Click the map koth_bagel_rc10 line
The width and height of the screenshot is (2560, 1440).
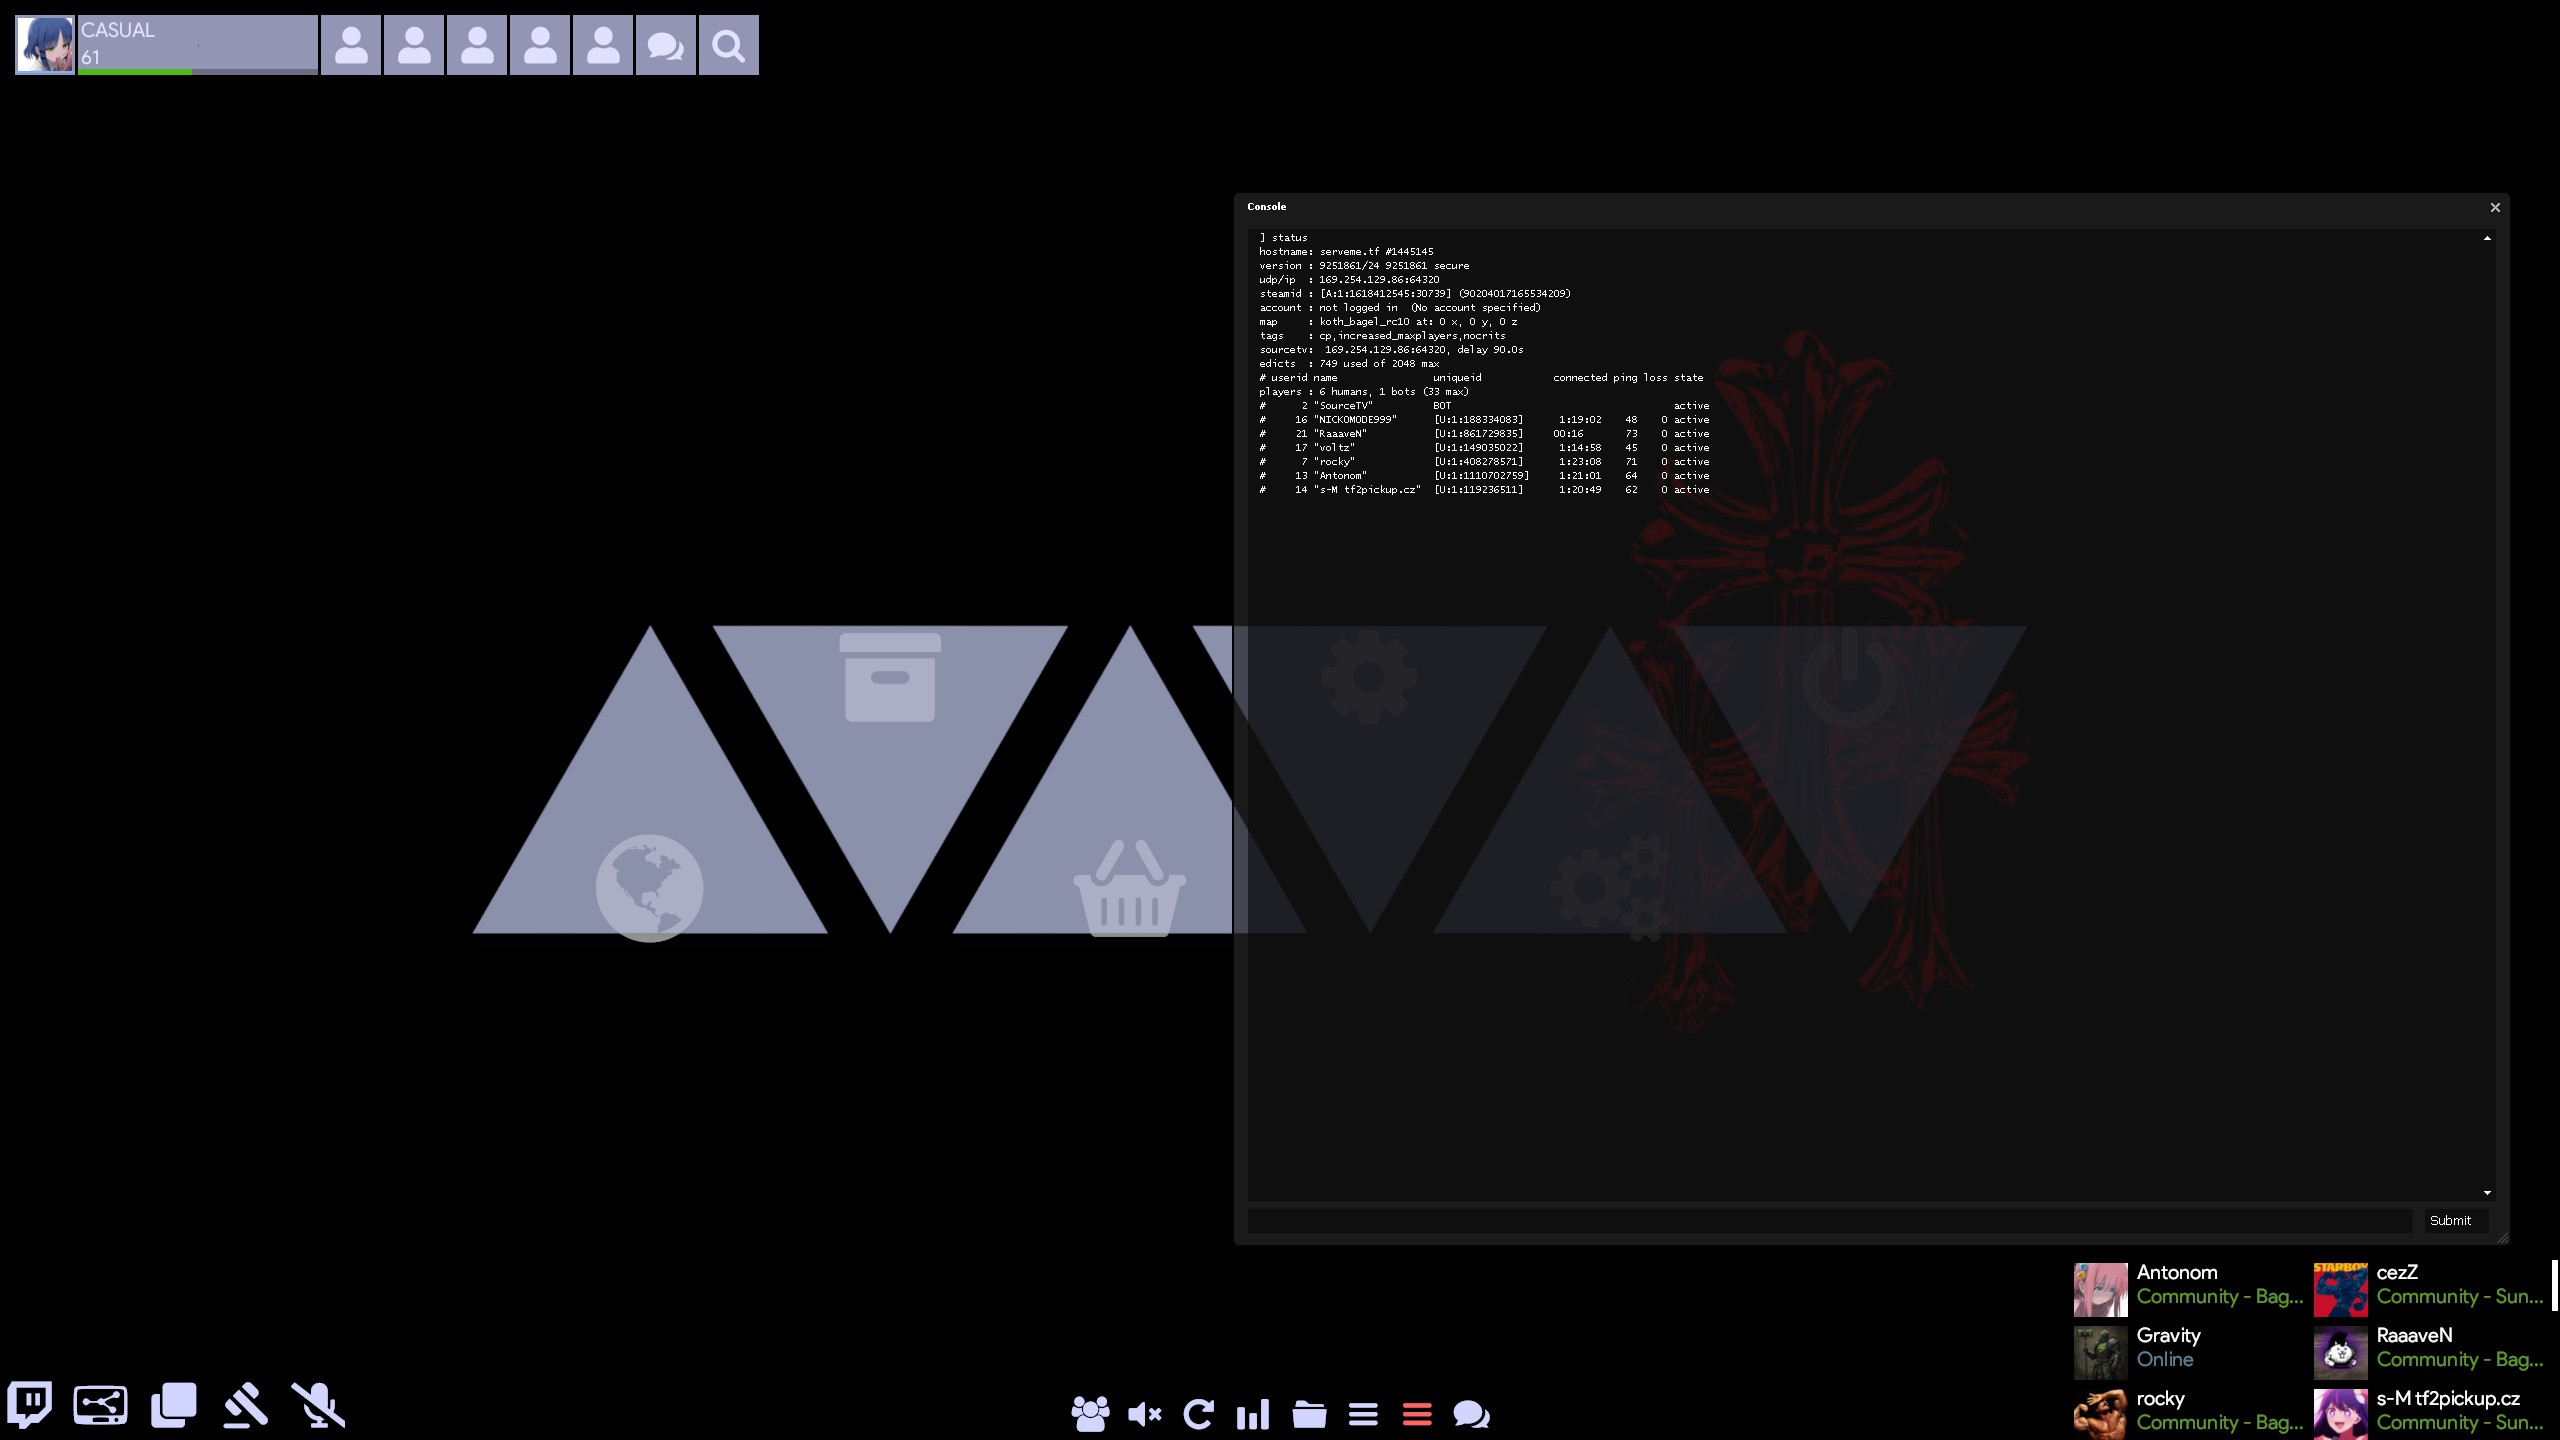click(x=1388, y=322)
